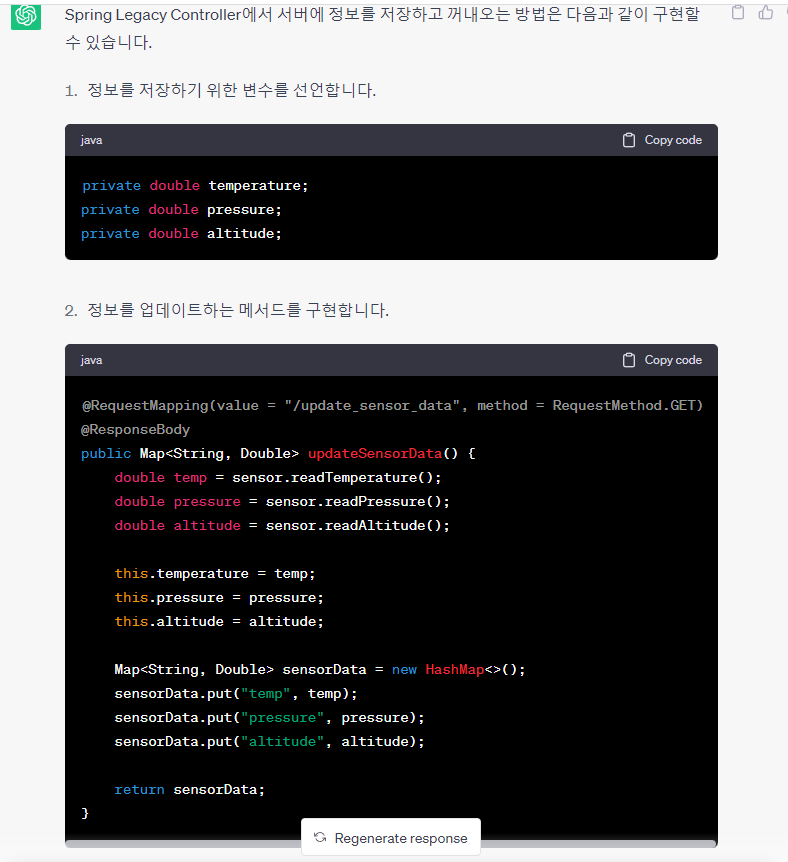Click the 'java' label of the second code block
Image resolution: width=788 pixels, height=862 pixels.
pyautogui.click(x=91, y=360)
